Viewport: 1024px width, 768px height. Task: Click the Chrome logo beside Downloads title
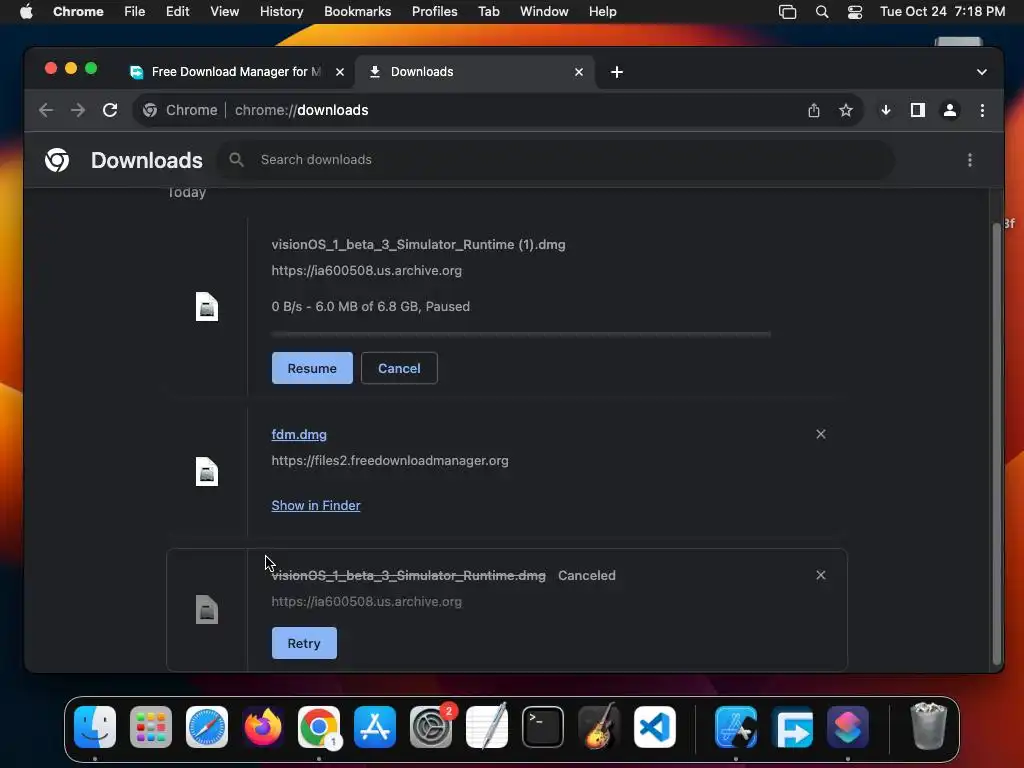tap(57, 160)
